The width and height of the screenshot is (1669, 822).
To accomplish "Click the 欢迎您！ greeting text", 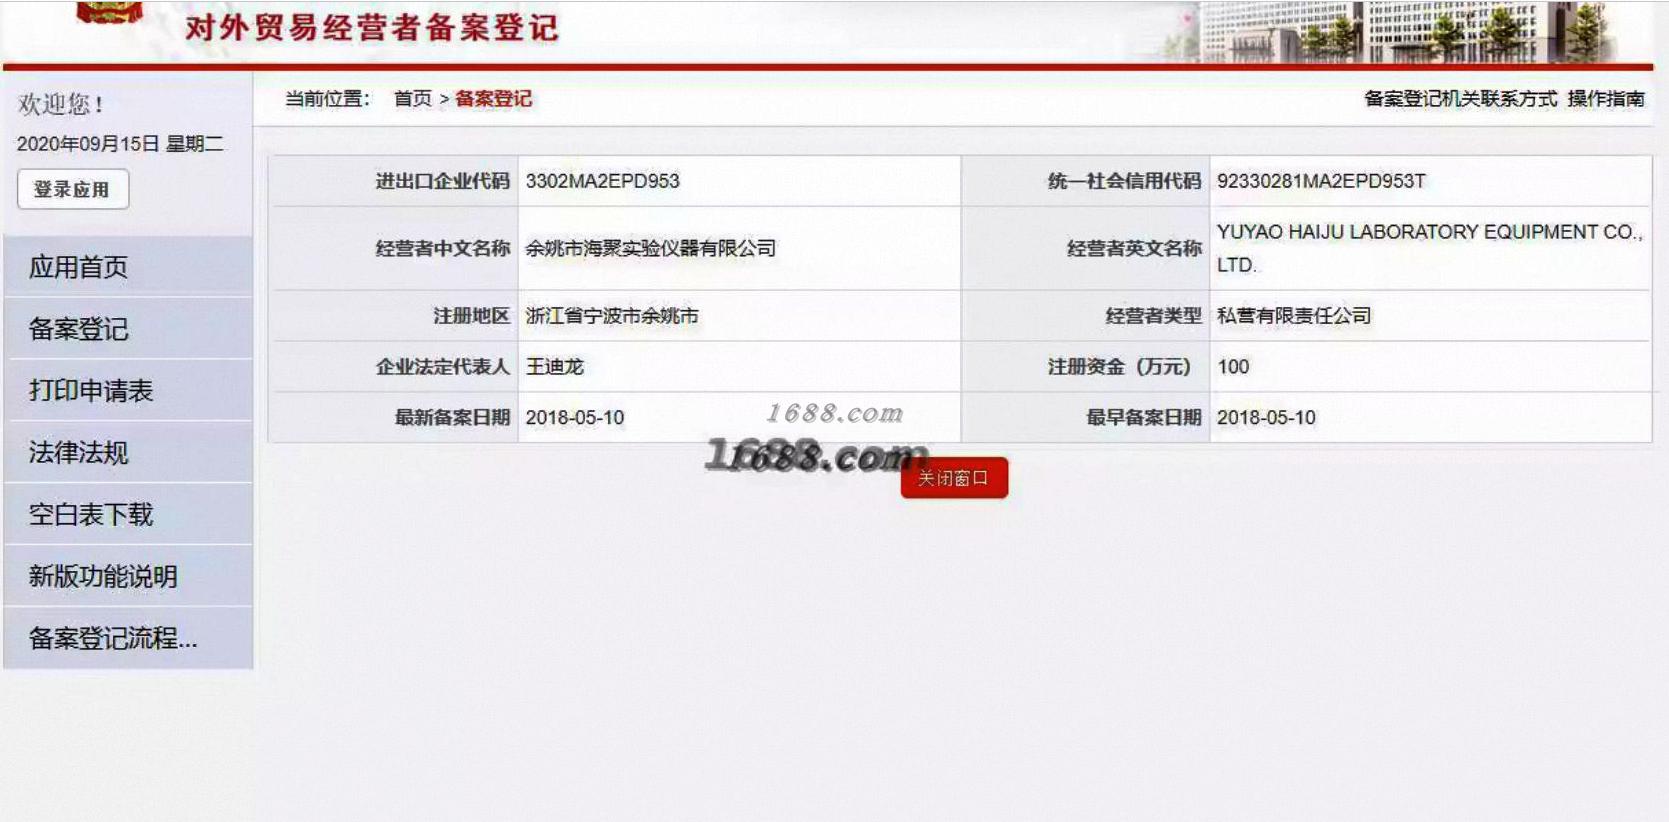I will click(61, 104).
